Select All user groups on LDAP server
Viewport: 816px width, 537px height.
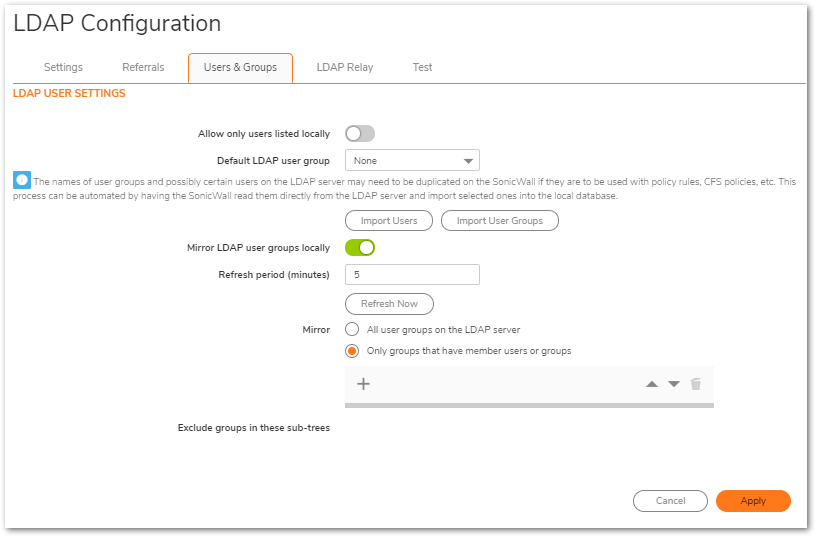352,329
